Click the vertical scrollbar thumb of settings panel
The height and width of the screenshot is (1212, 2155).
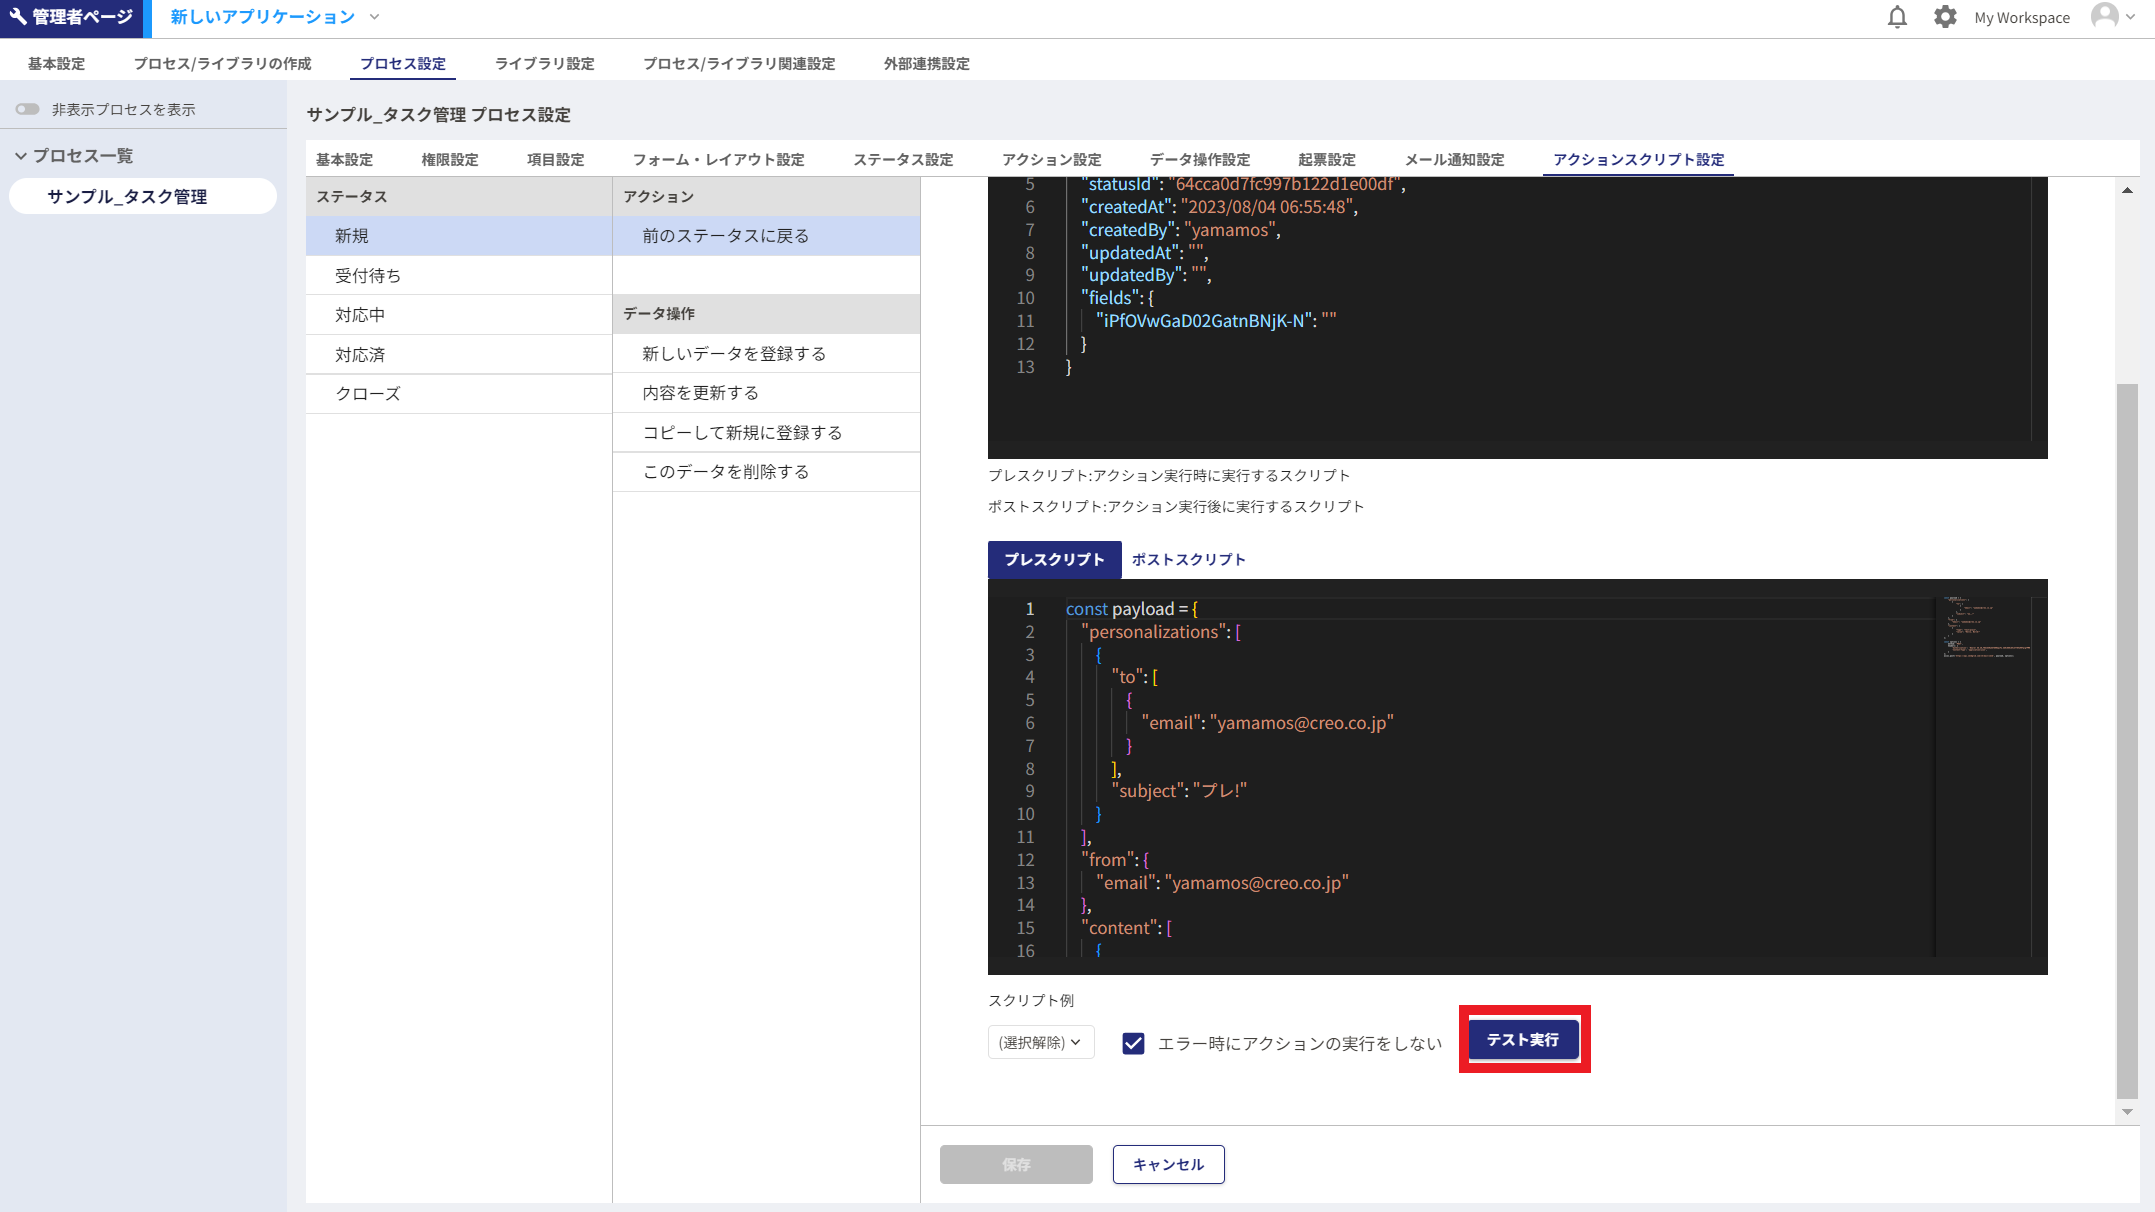(x=2127, y=742)
